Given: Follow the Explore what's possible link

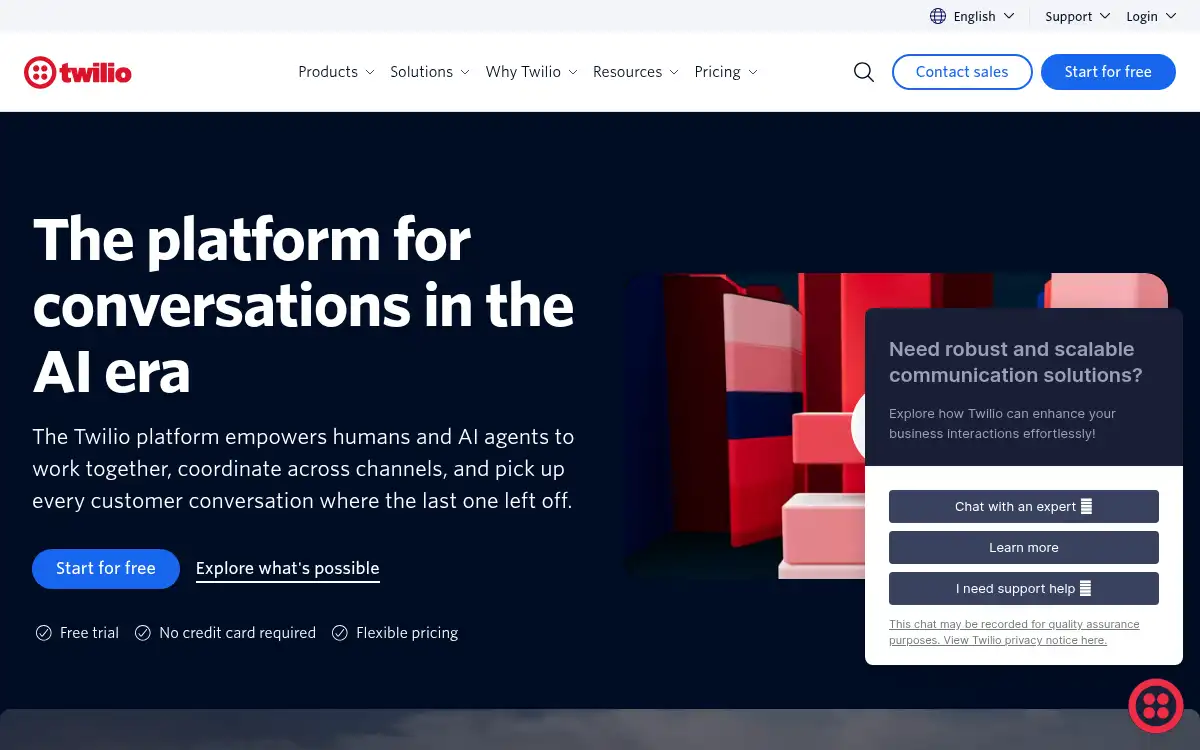Looking at the screenshot, I should coord(288,569).
